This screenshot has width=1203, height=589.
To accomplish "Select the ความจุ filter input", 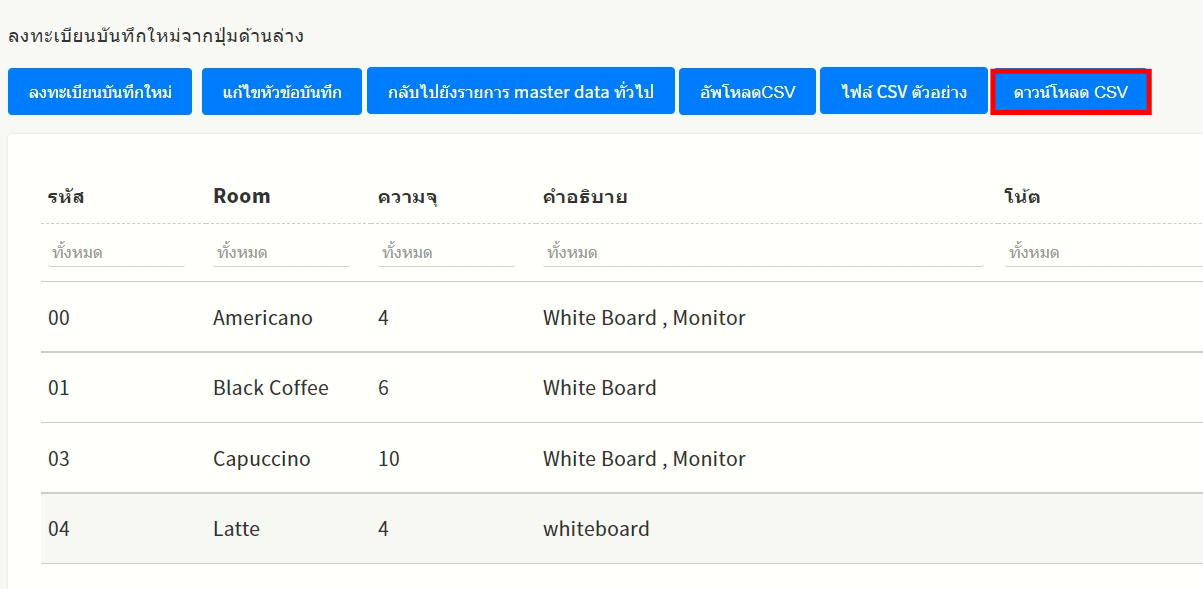I will (445, 253).
